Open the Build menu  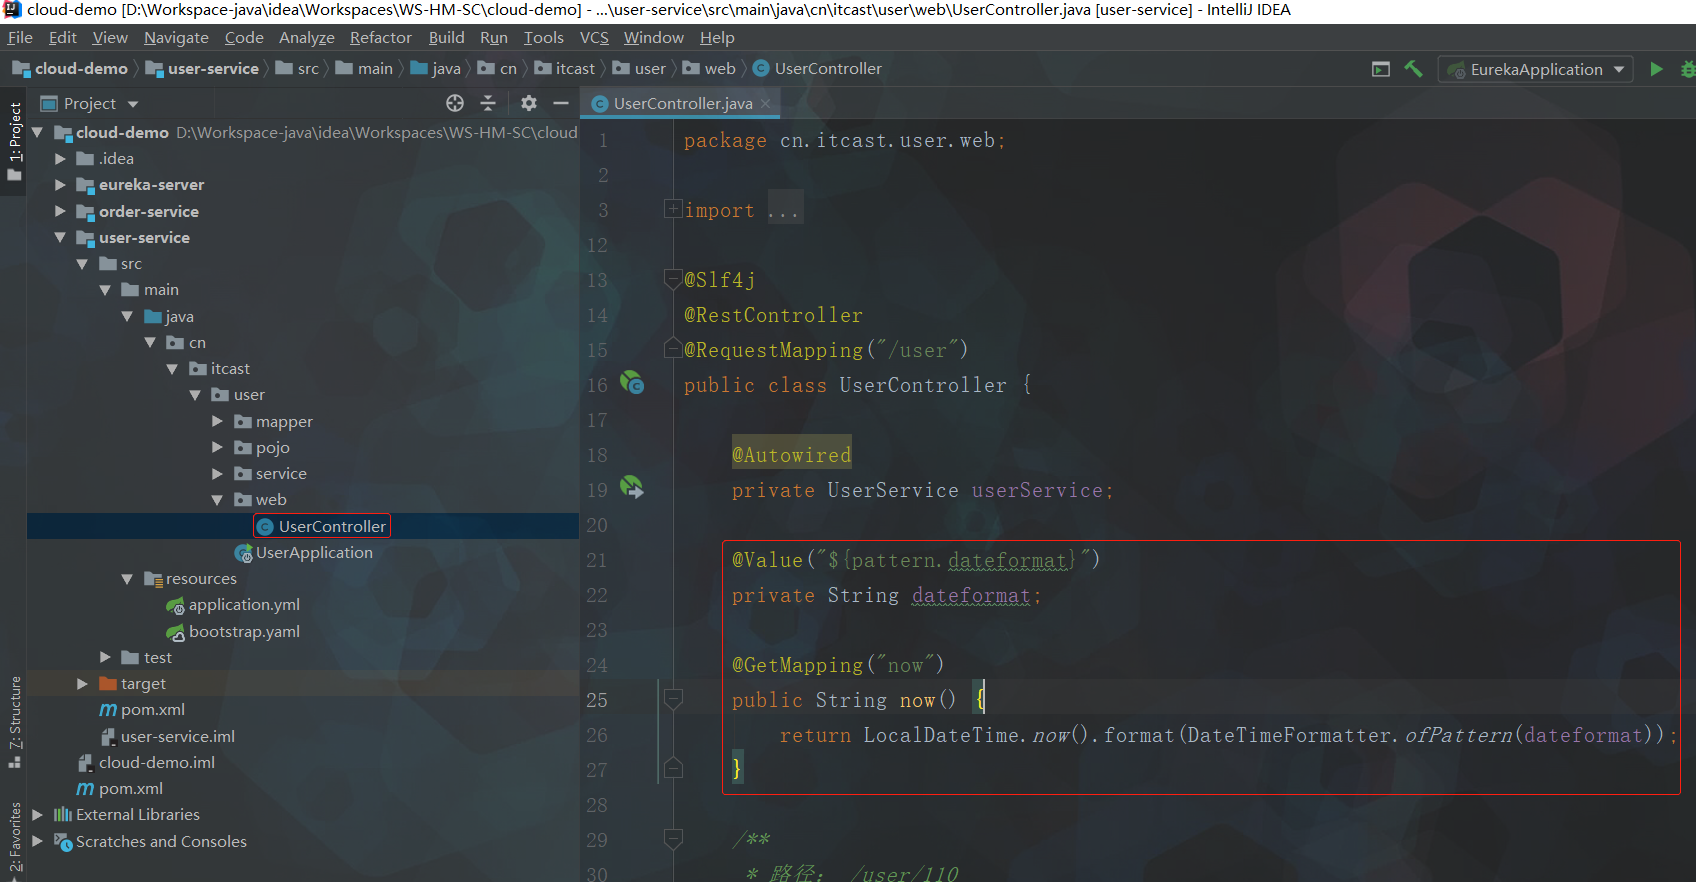(x=446, y=37)
